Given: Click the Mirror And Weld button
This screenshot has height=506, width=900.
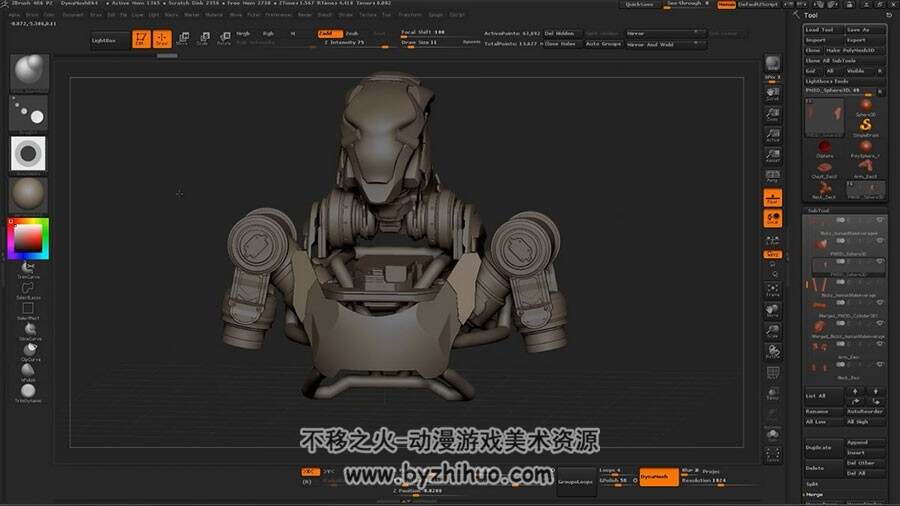Looking at the screenshot, I should pos(664,44).
